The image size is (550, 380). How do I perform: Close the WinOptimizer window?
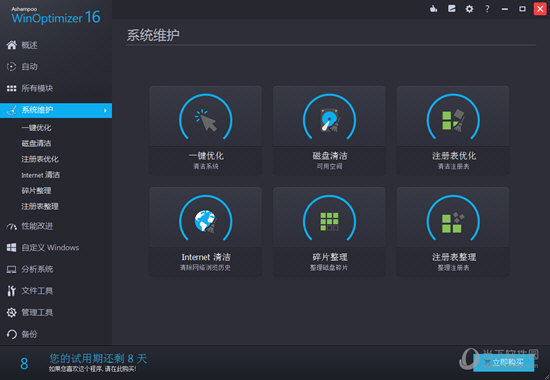tap(540, 9)
